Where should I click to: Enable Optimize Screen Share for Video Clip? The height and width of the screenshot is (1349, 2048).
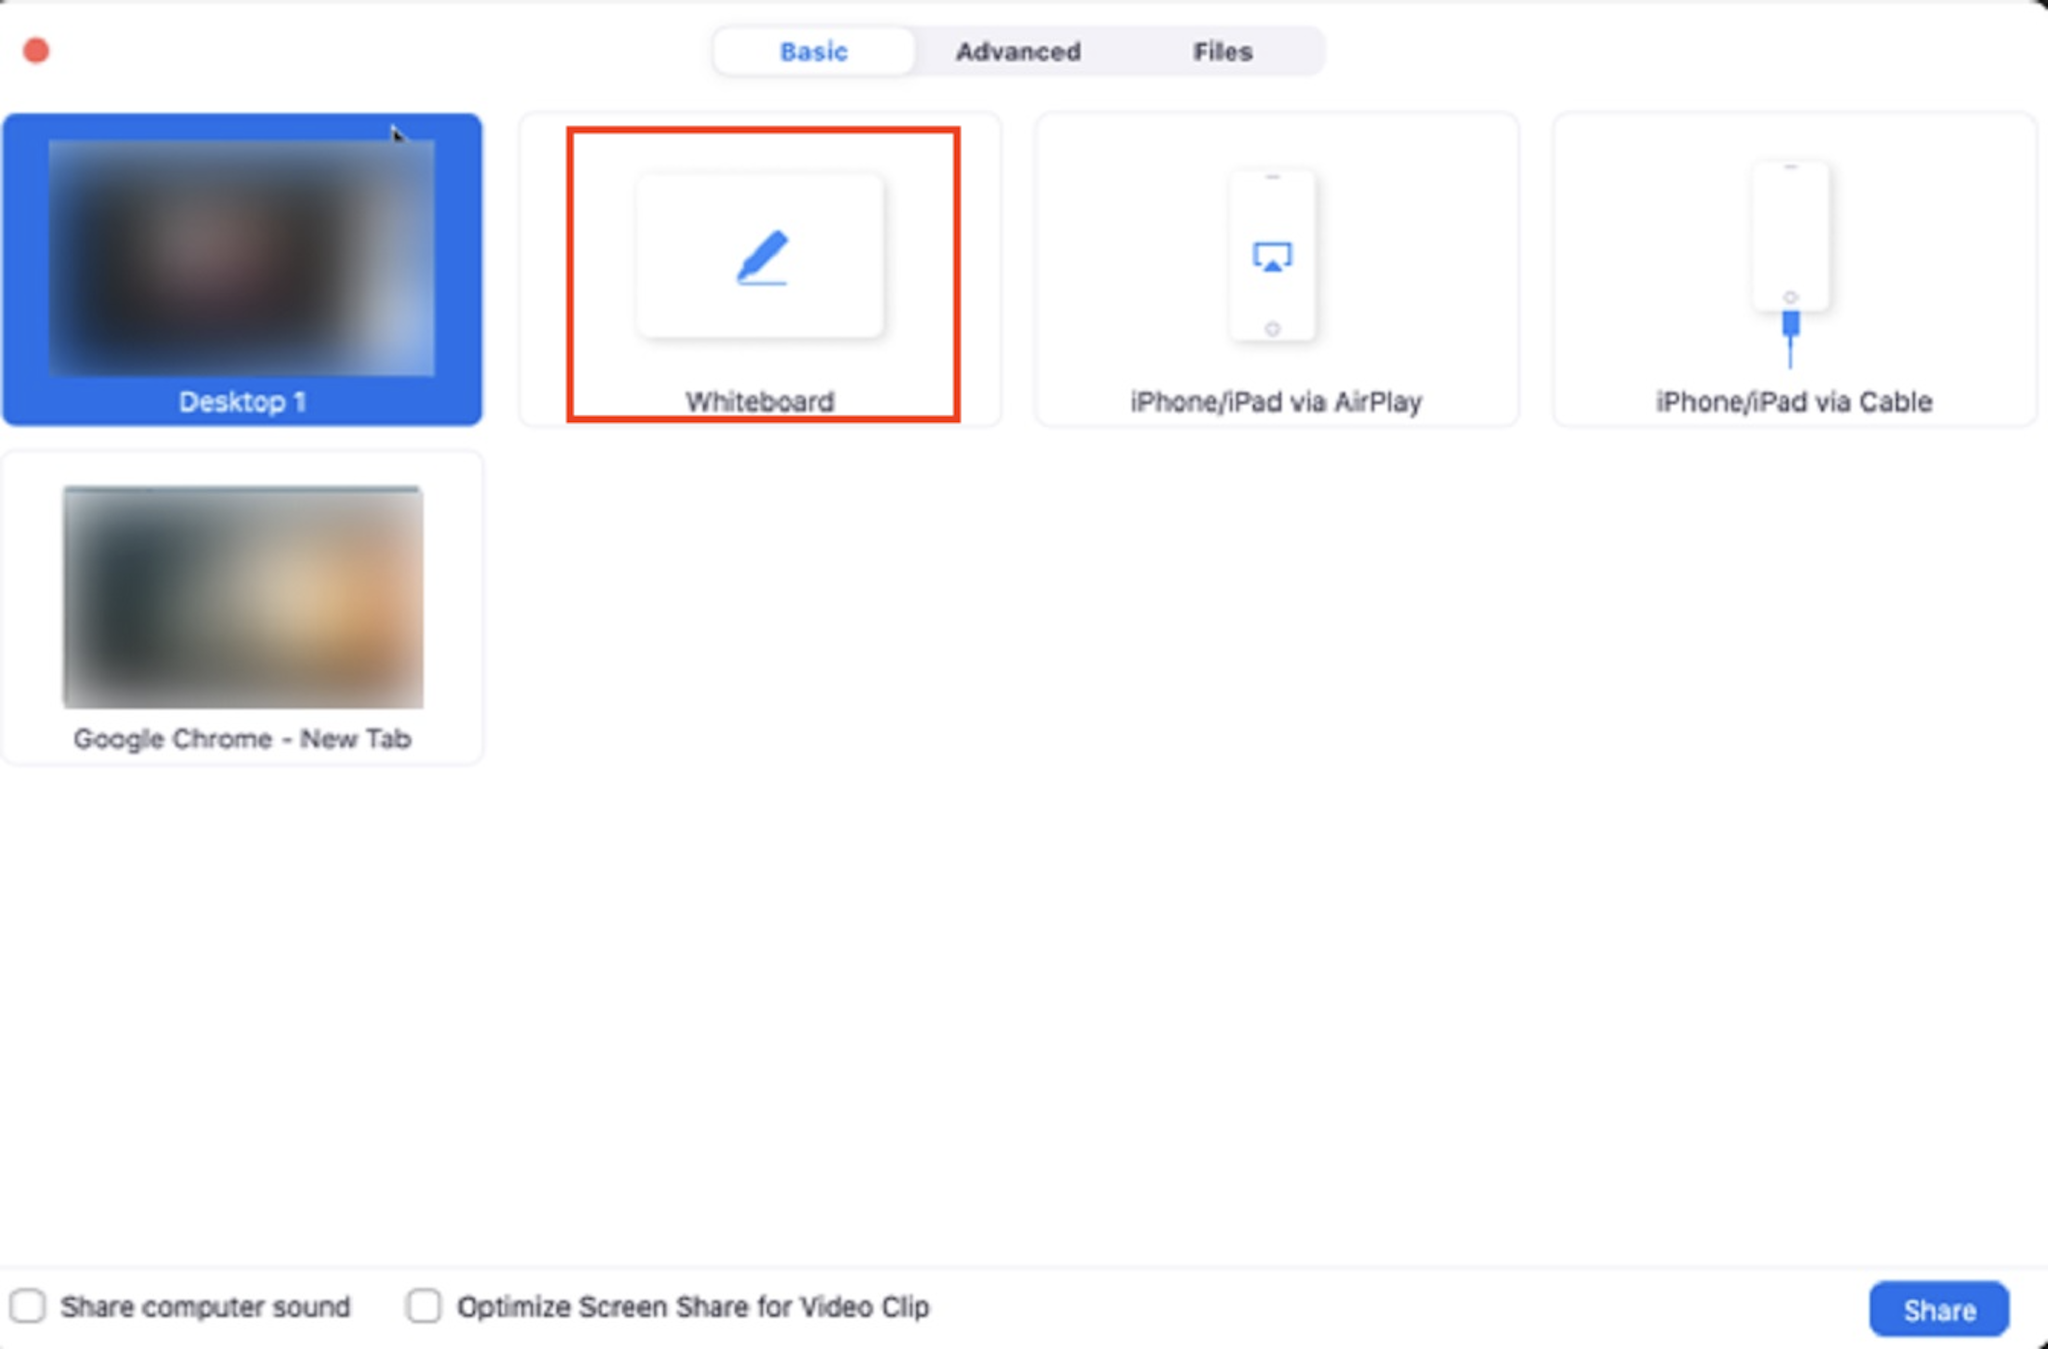coord(424,1306)
